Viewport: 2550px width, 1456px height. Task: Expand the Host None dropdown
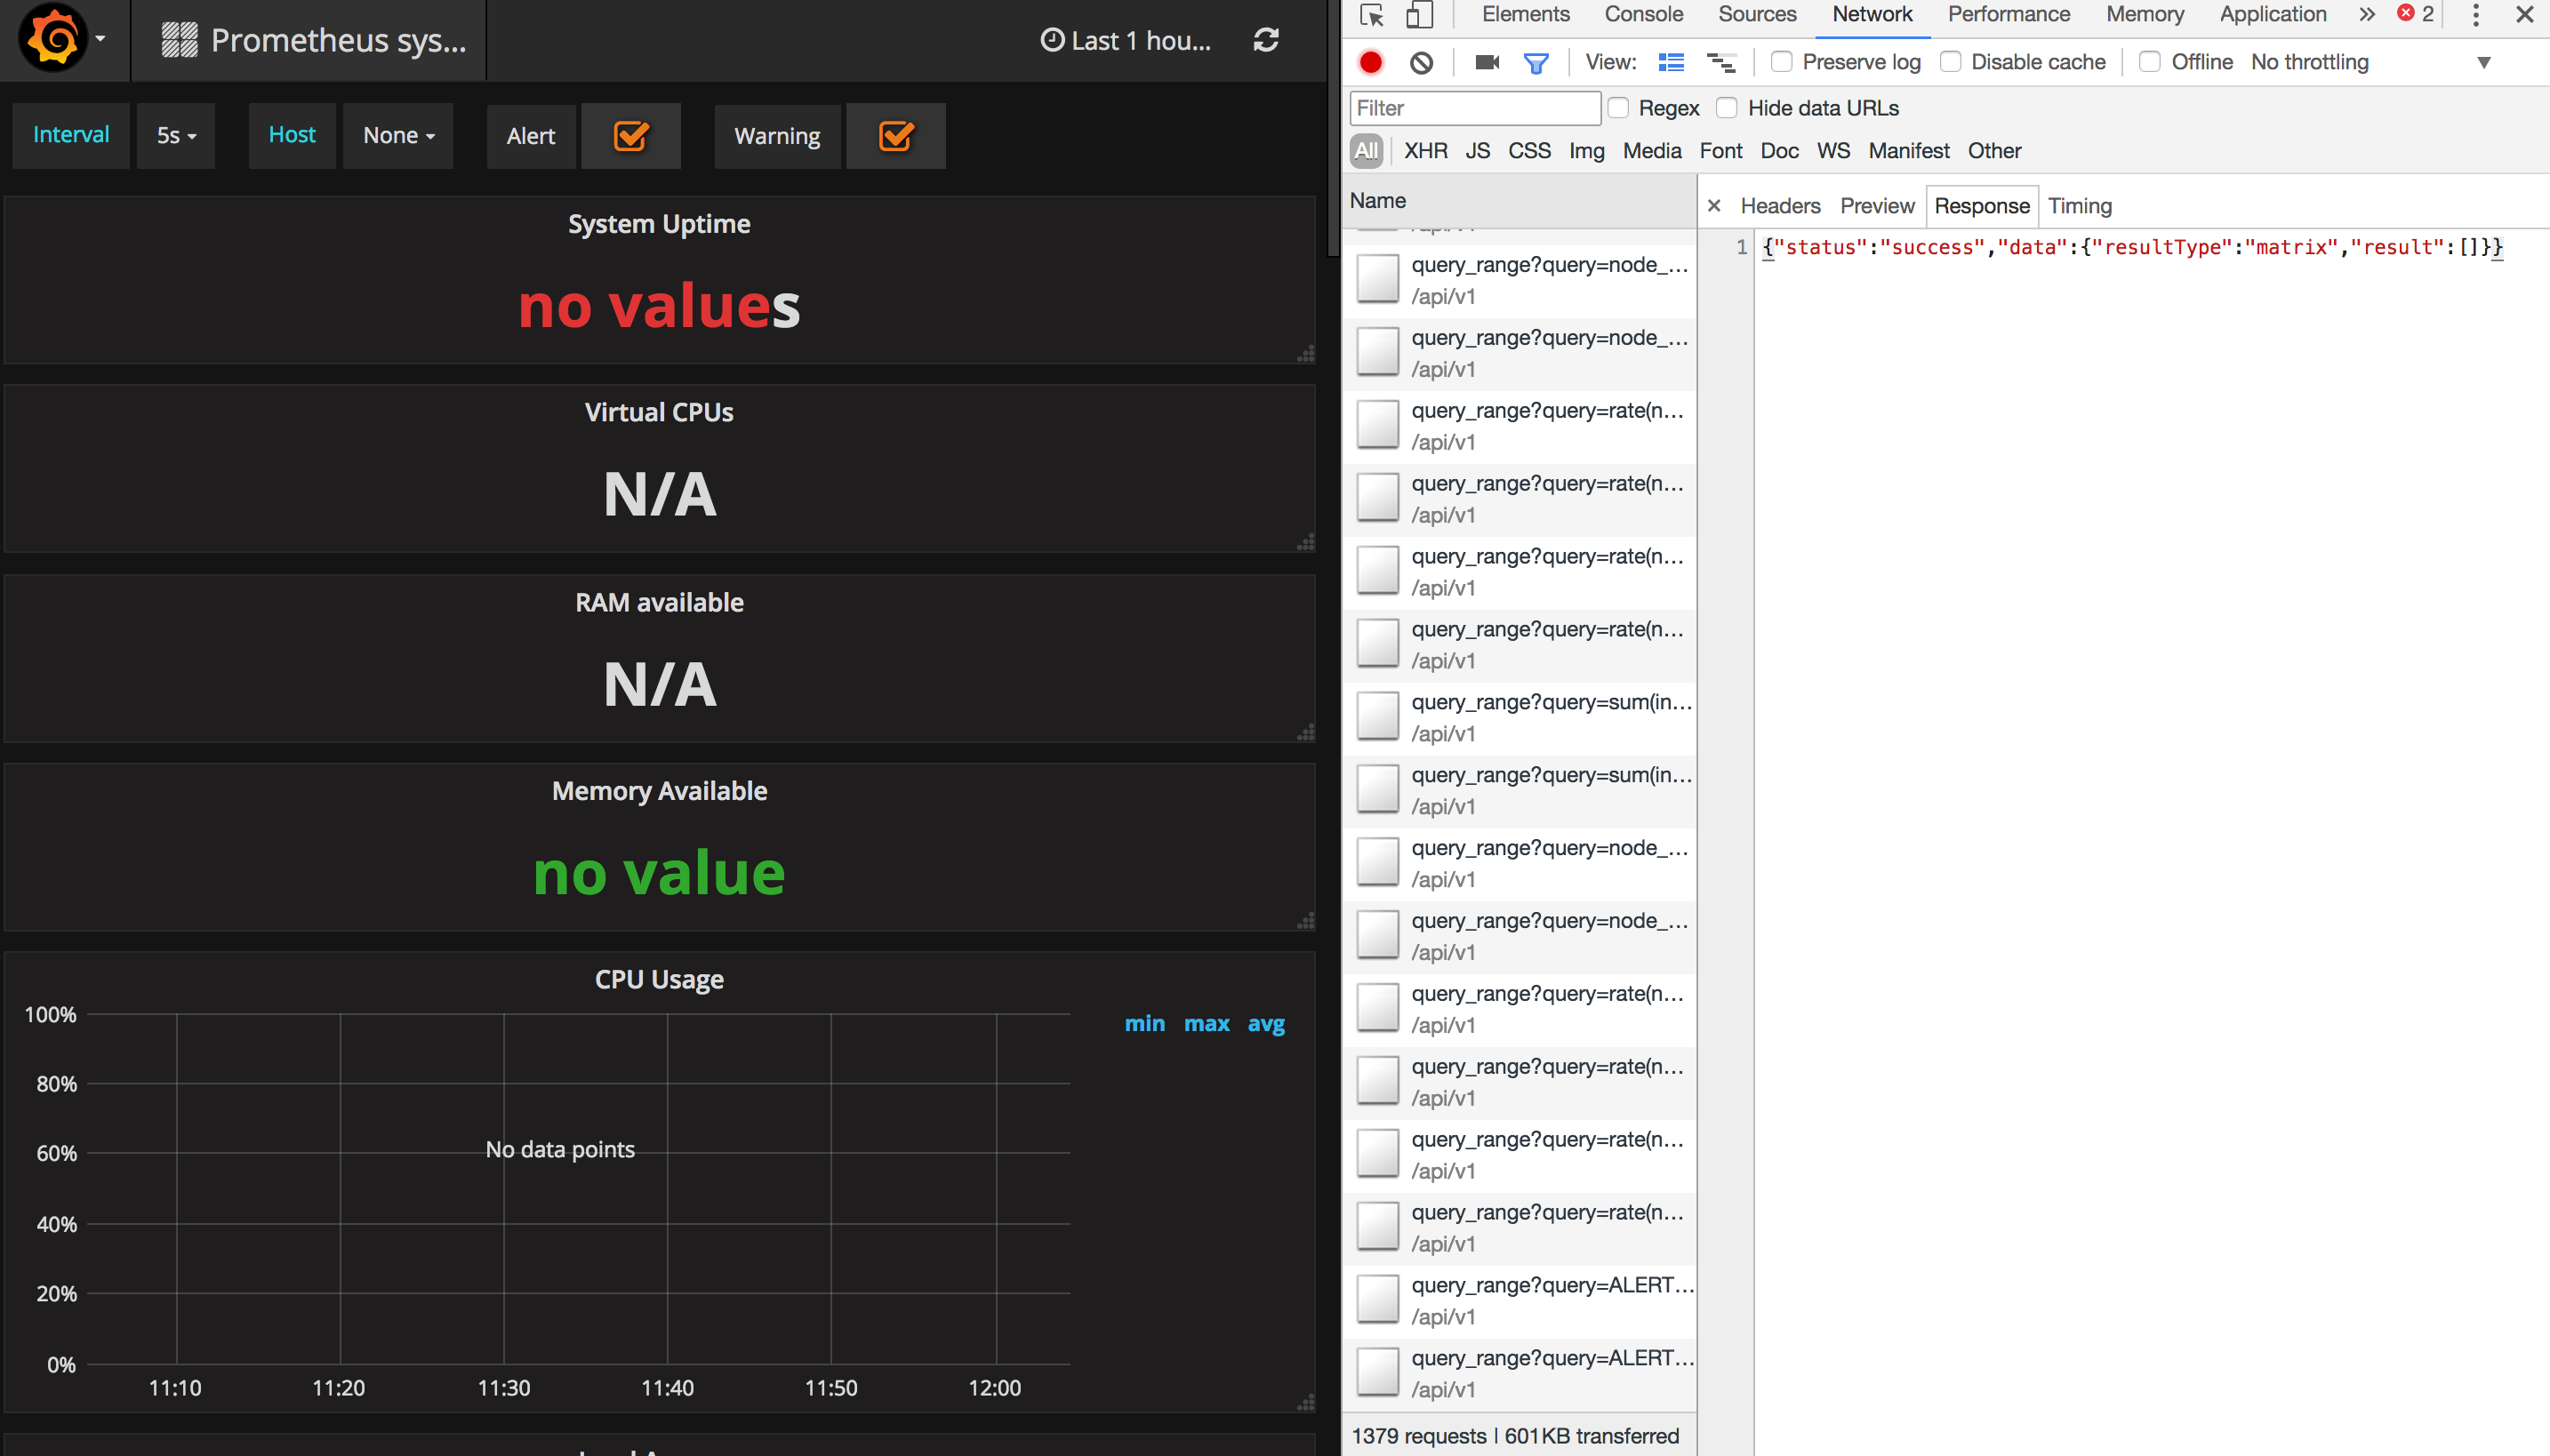click(x=398, y=136)
